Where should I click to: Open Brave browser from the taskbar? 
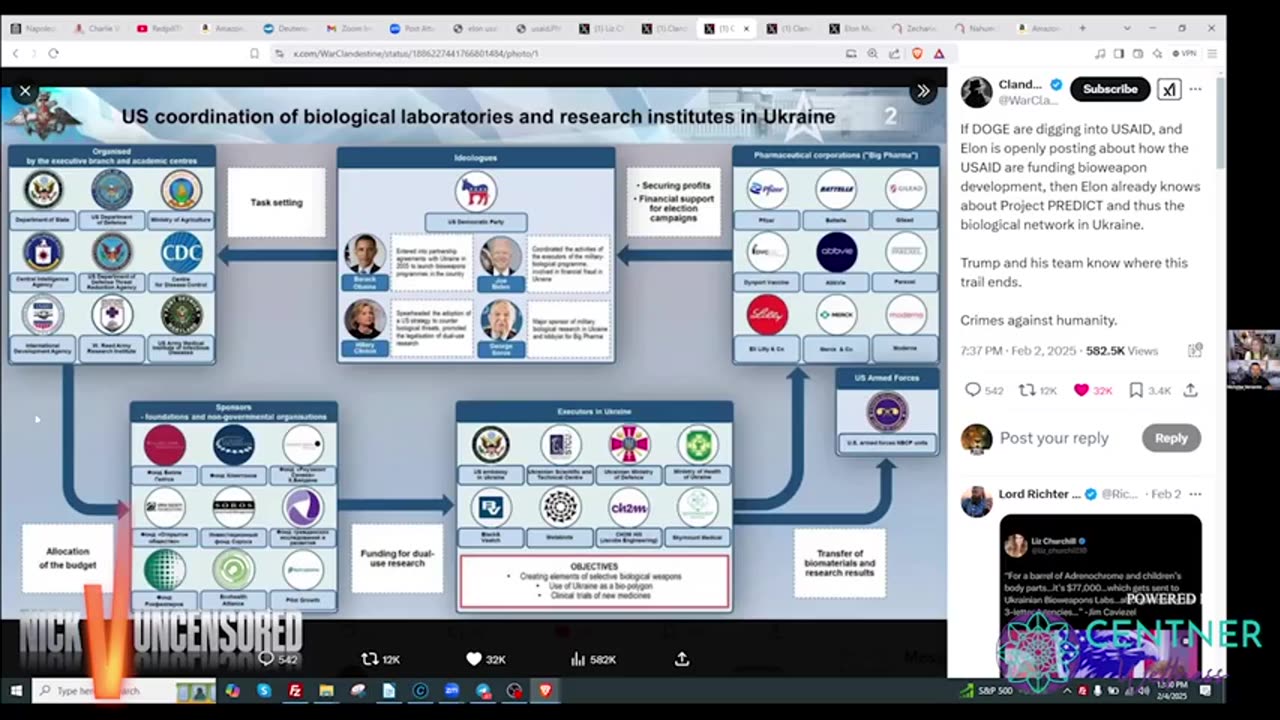coord(545,691)
